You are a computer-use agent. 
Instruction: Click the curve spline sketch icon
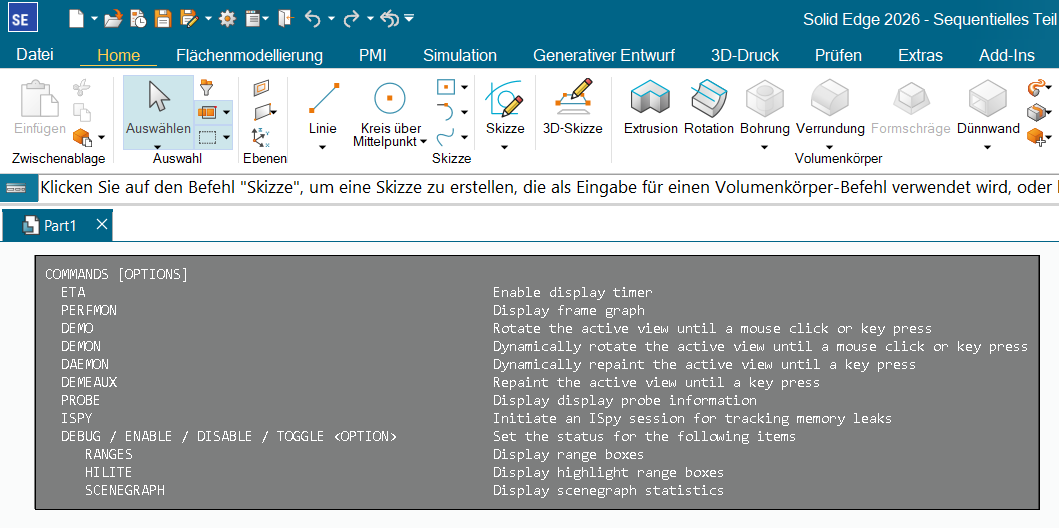pyautogui.click(x=445, y=137)
